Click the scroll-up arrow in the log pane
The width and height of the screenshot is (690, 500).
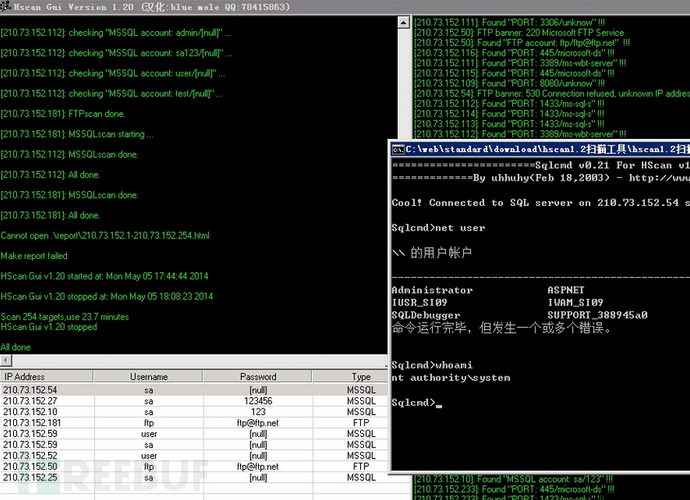point(404,22)
